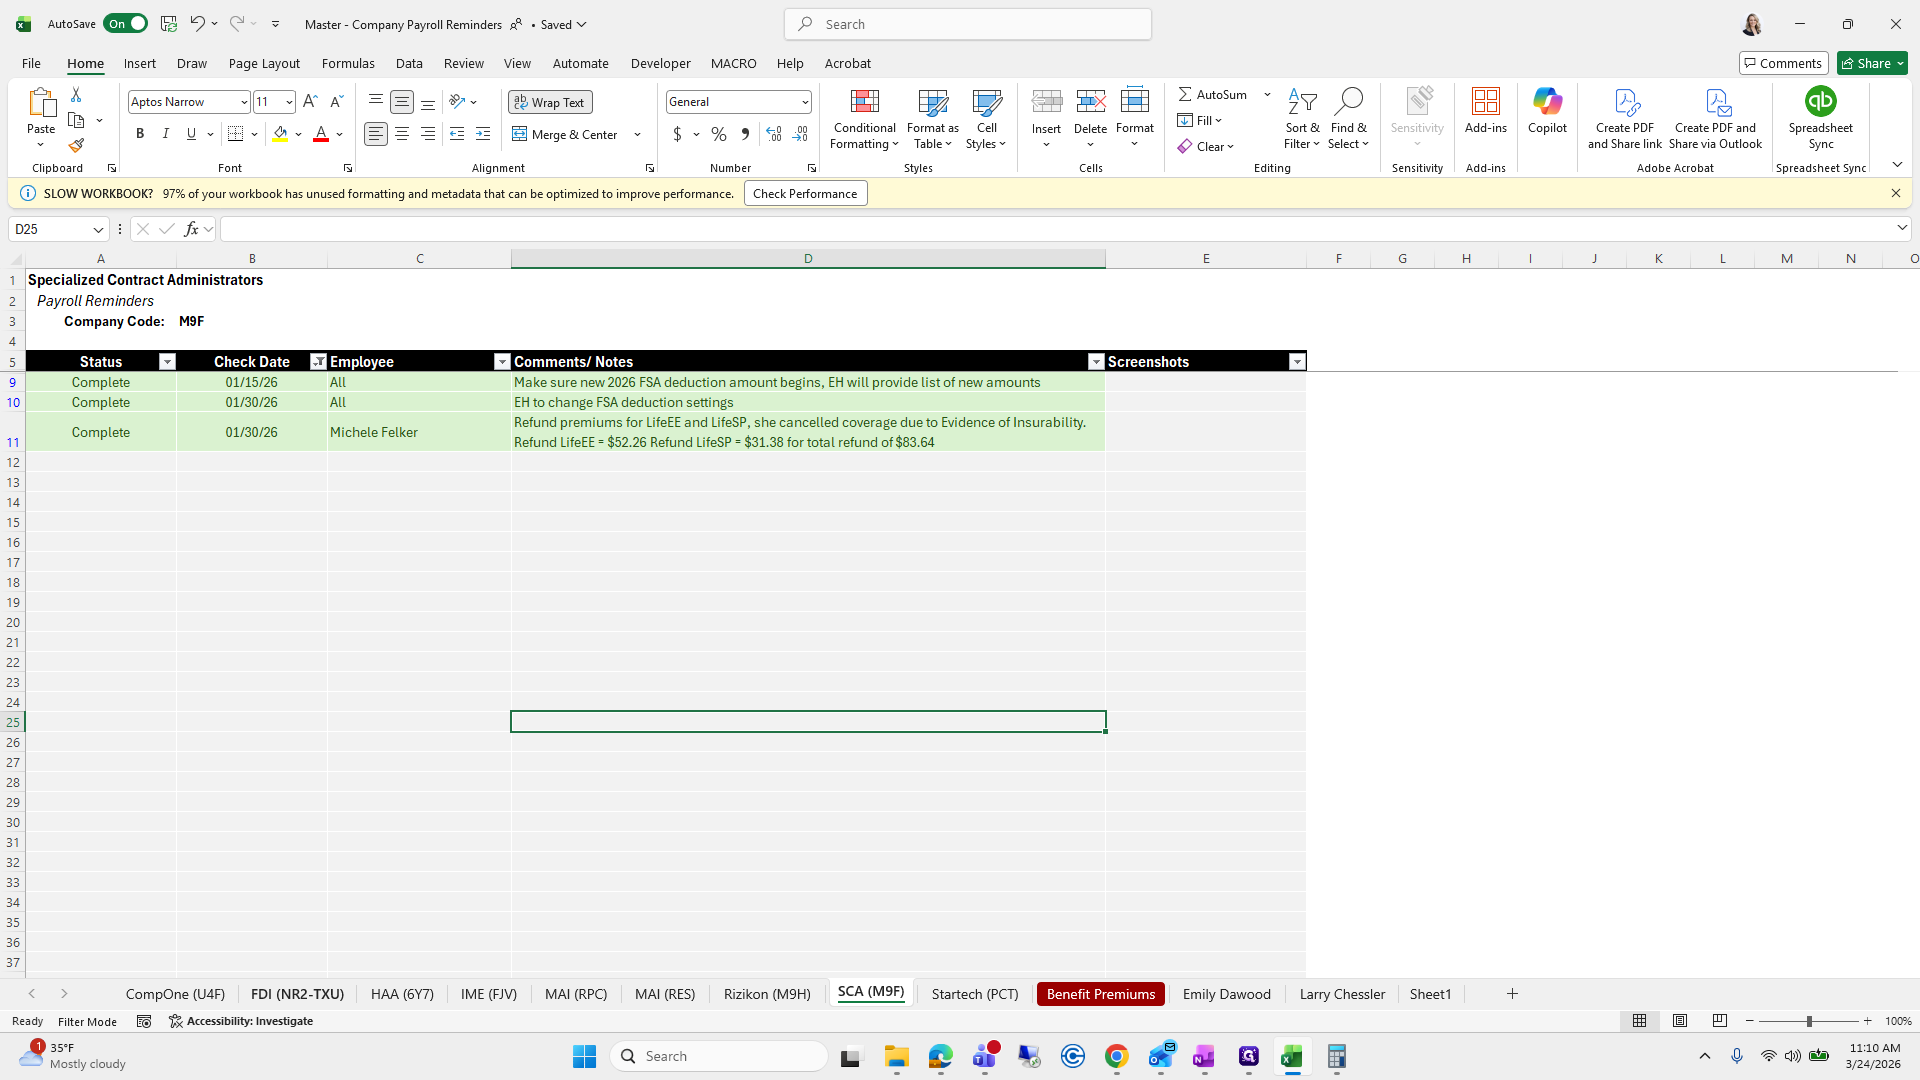
Task: Expand the font name combo box
Action: (244, 102)
